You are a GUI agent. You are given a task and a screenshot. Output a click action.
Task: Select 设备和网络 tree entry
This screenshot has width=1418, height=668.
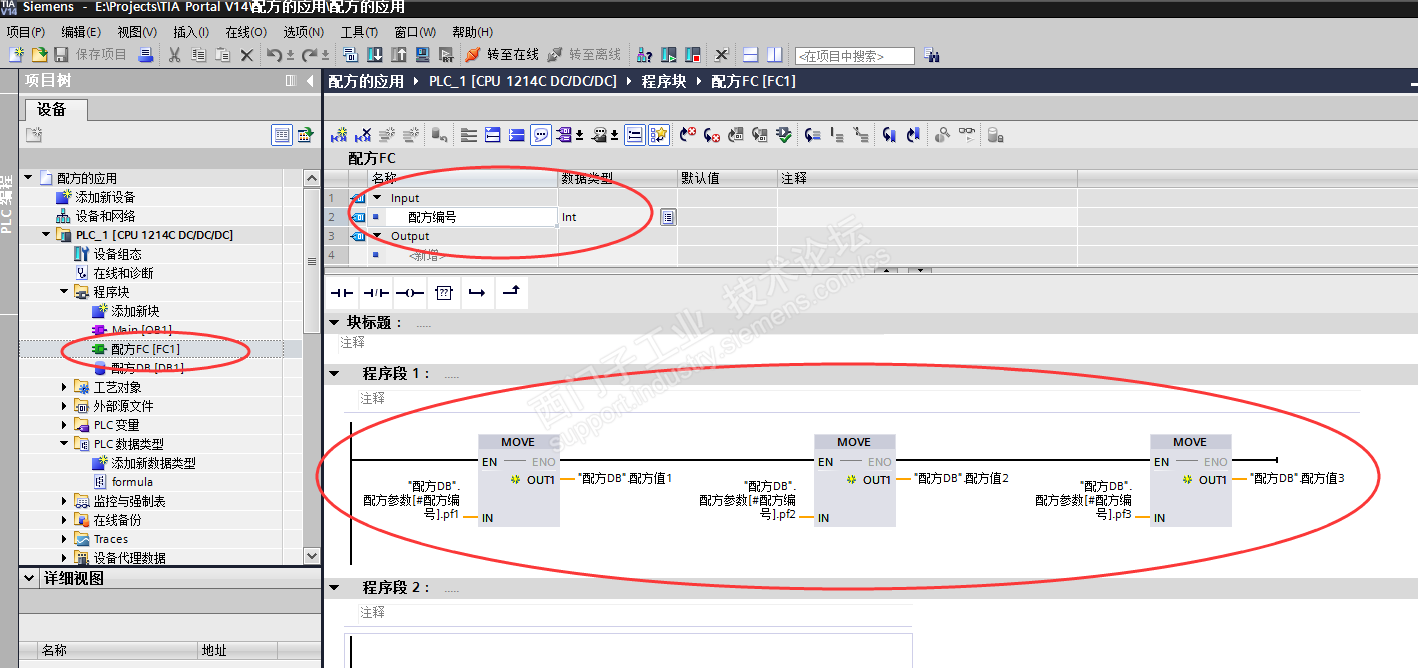pyautogui.click(x=105, y=216)
